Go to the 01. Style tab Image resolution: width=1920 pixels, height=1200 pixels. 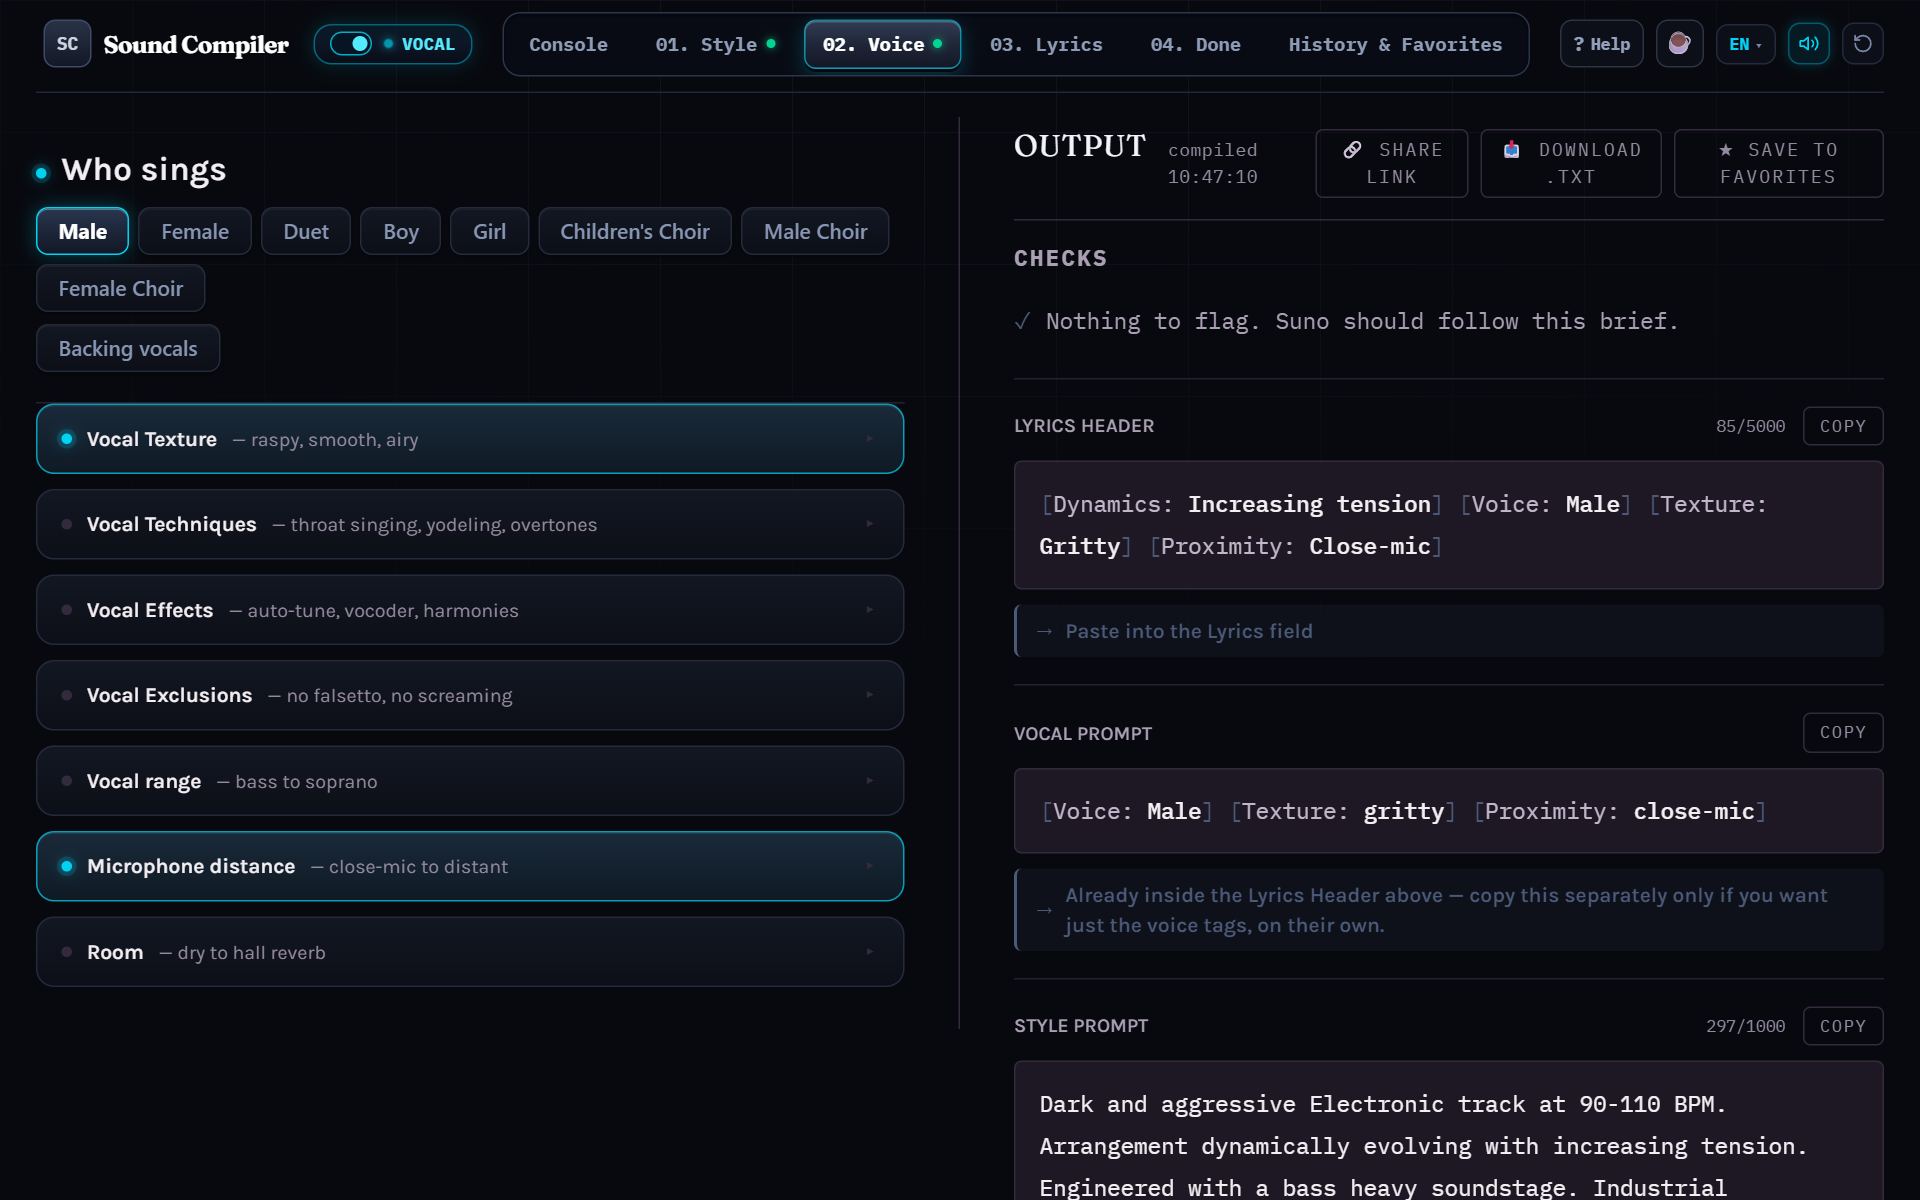pos(715,44)
